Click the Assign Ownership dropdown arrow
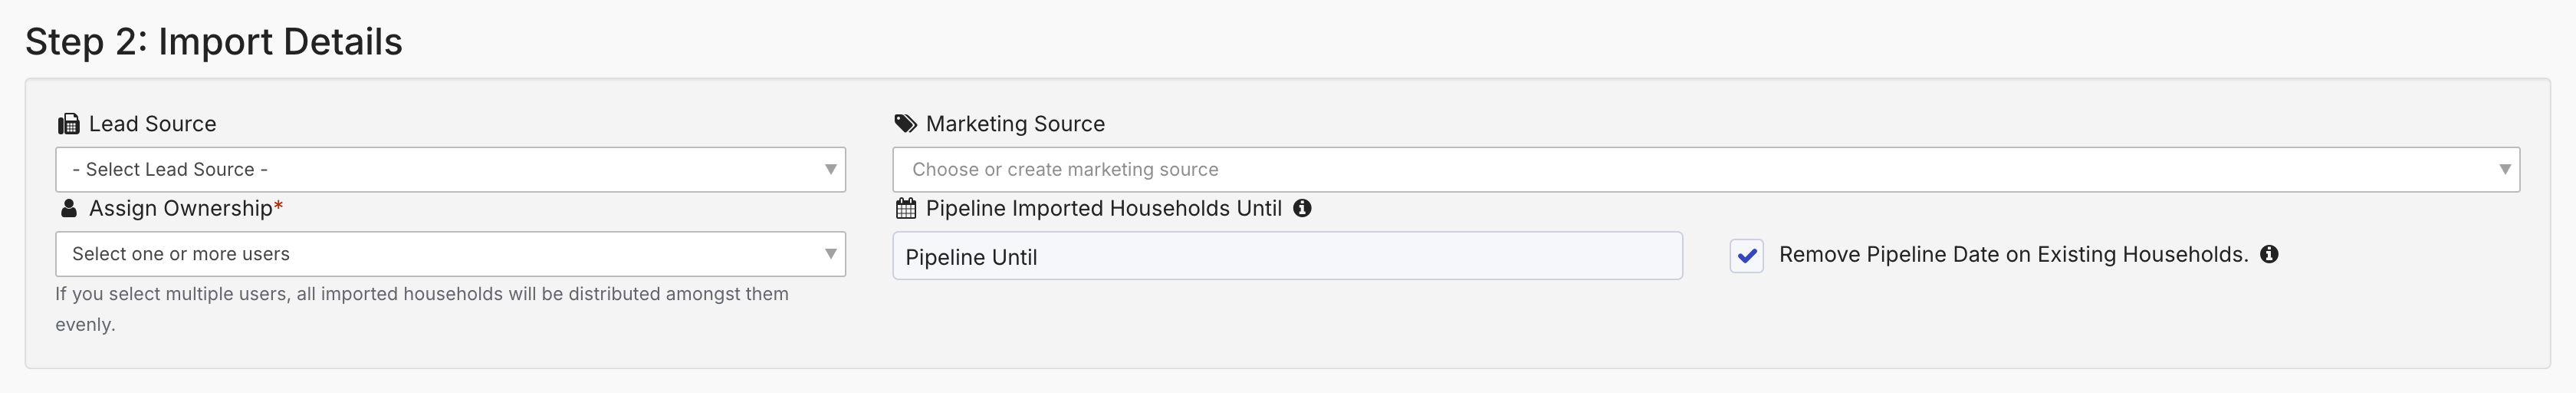The width and height of the screenshot is (2576, 393). [x=830, y=254]
